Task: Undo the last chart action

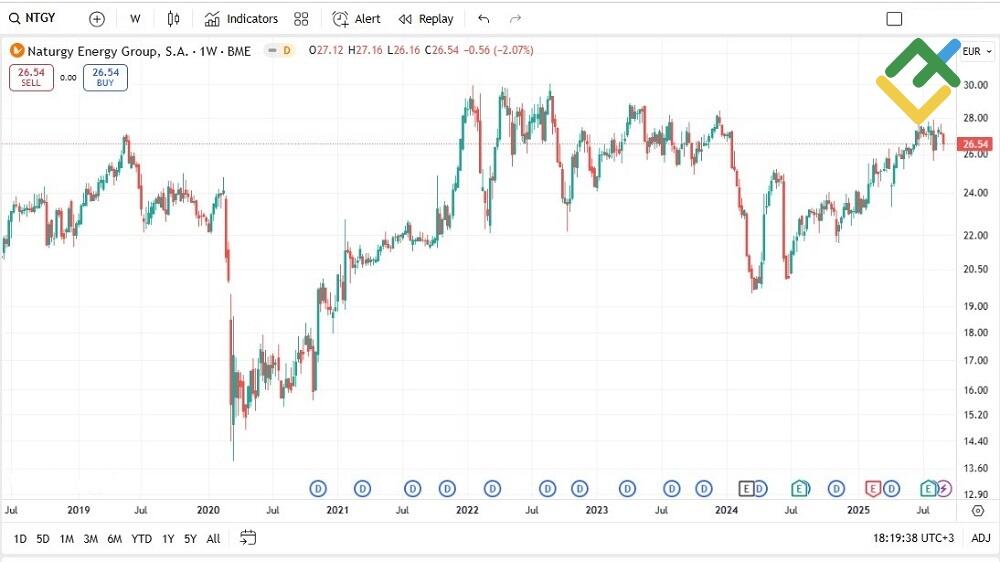Action: [x=484, y=19]
